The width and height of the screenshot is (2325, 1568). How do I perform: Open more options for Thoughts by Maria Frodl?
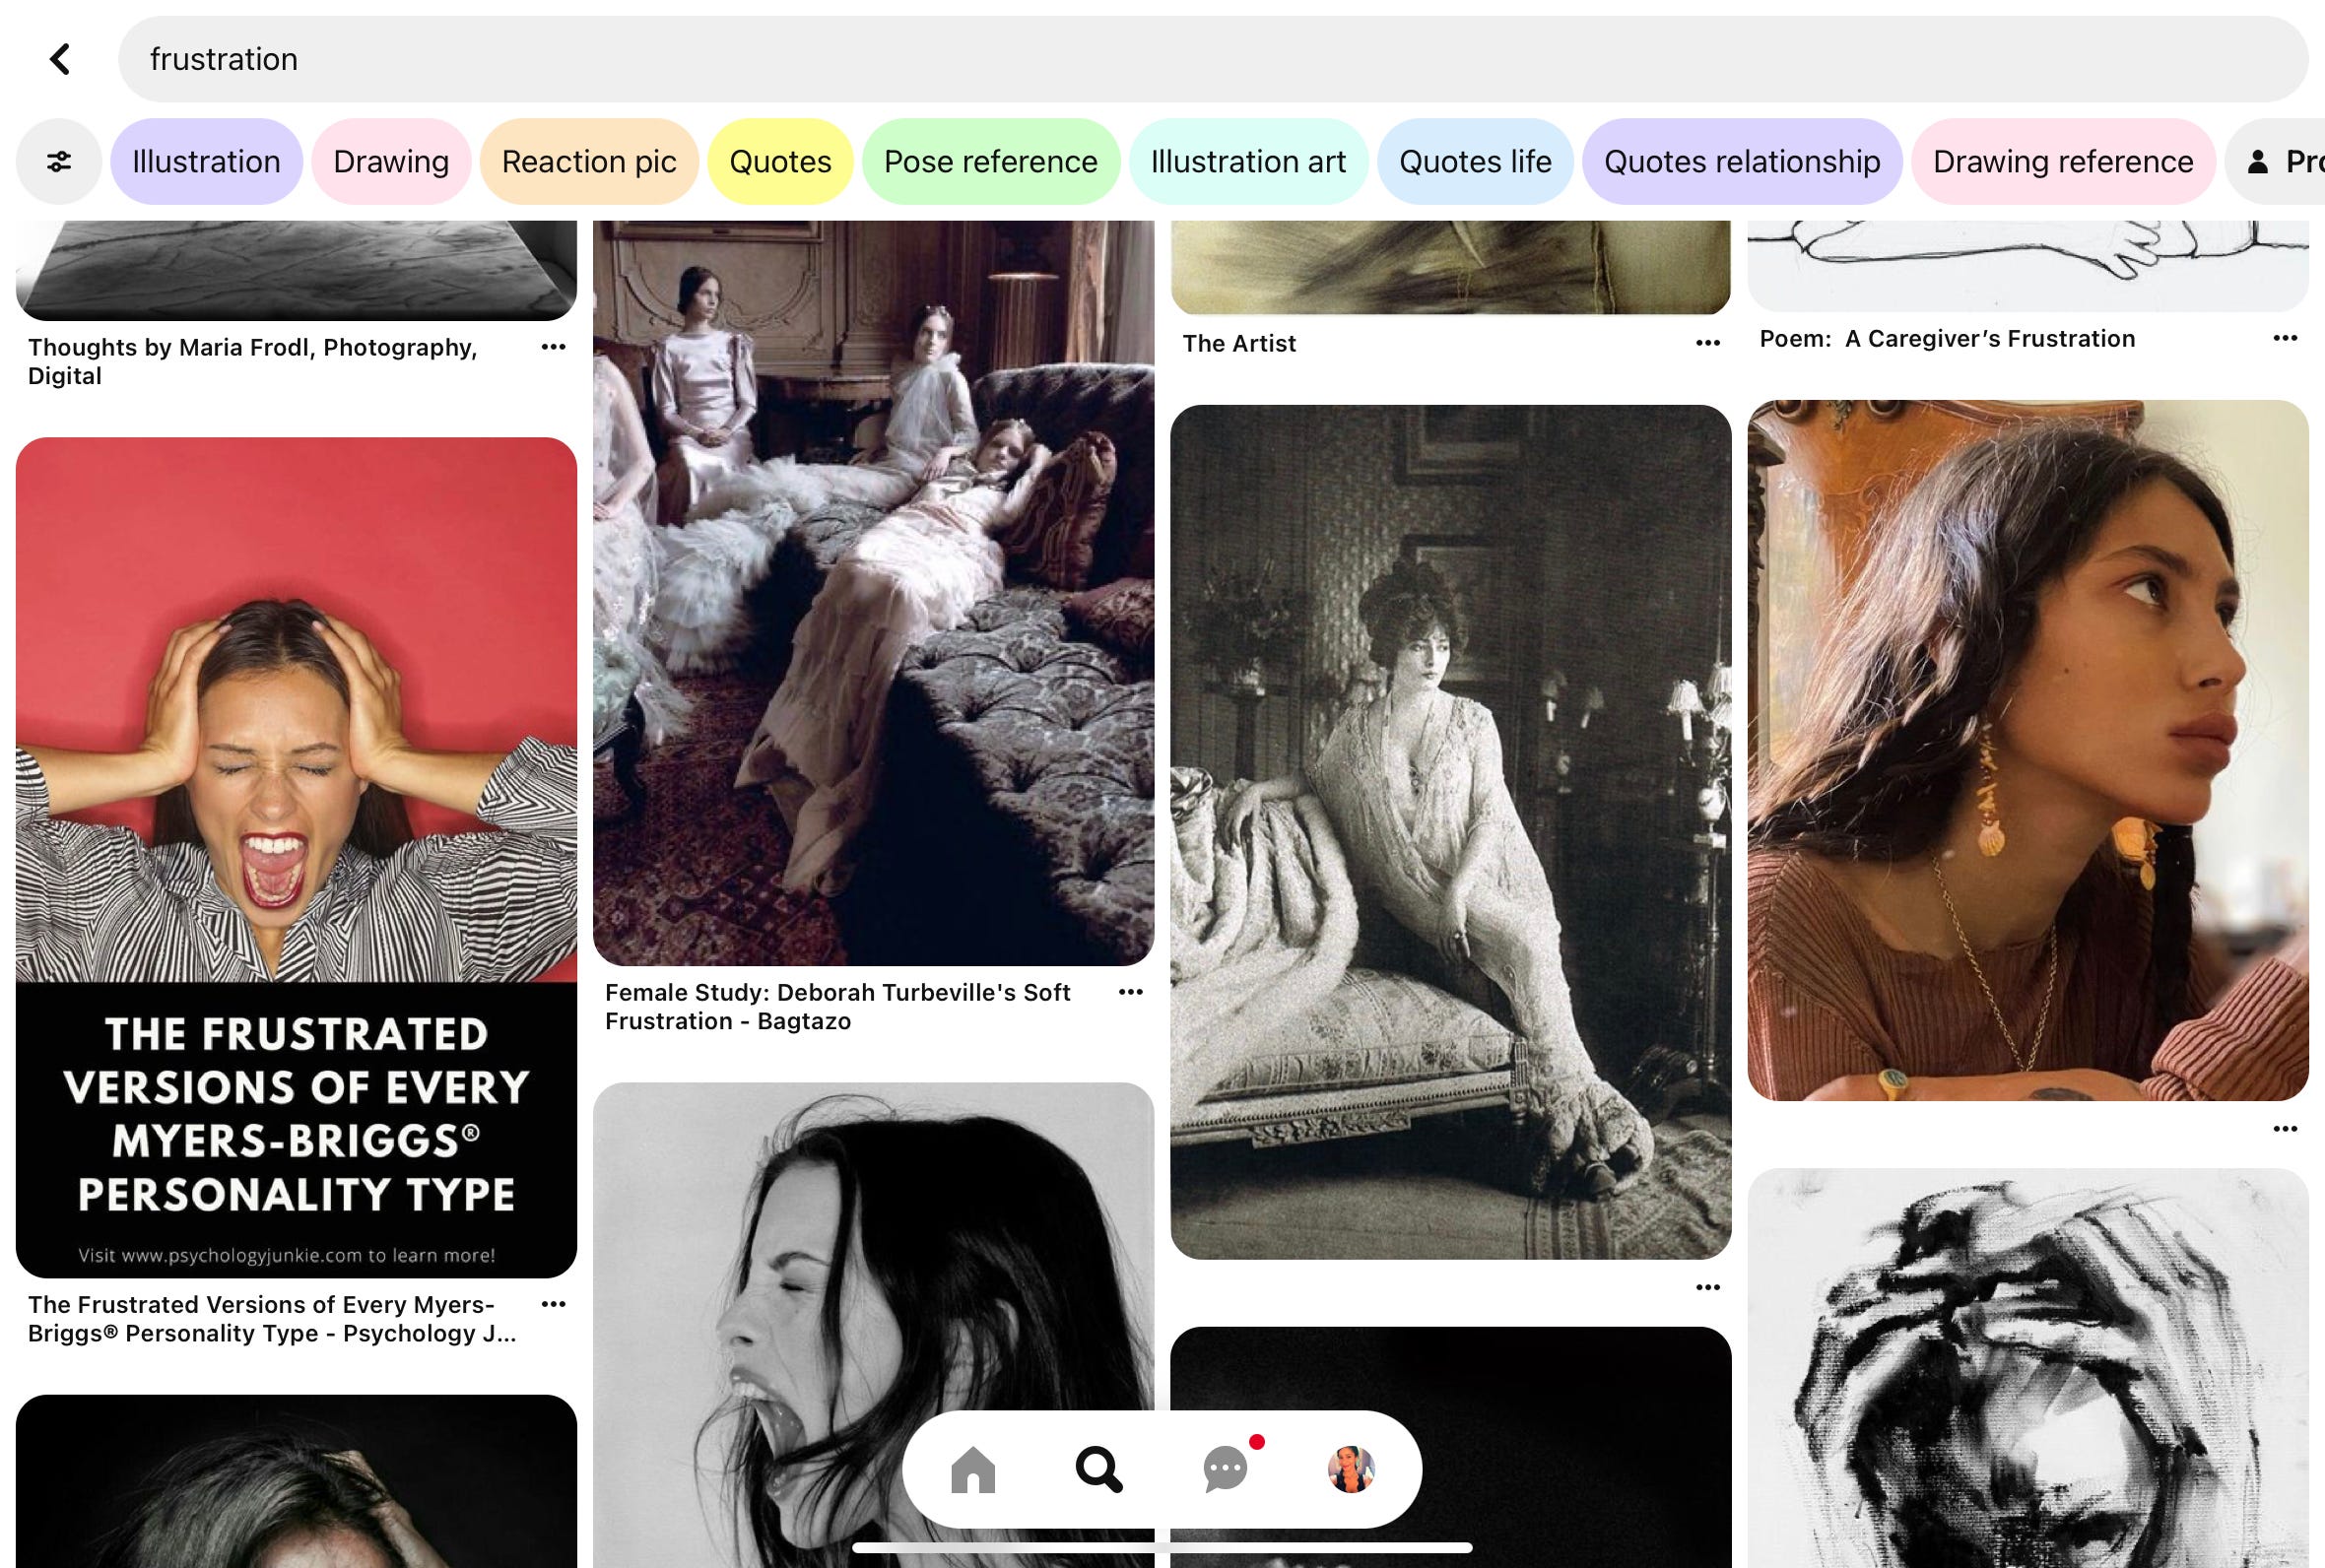click(x=553, y=347)
